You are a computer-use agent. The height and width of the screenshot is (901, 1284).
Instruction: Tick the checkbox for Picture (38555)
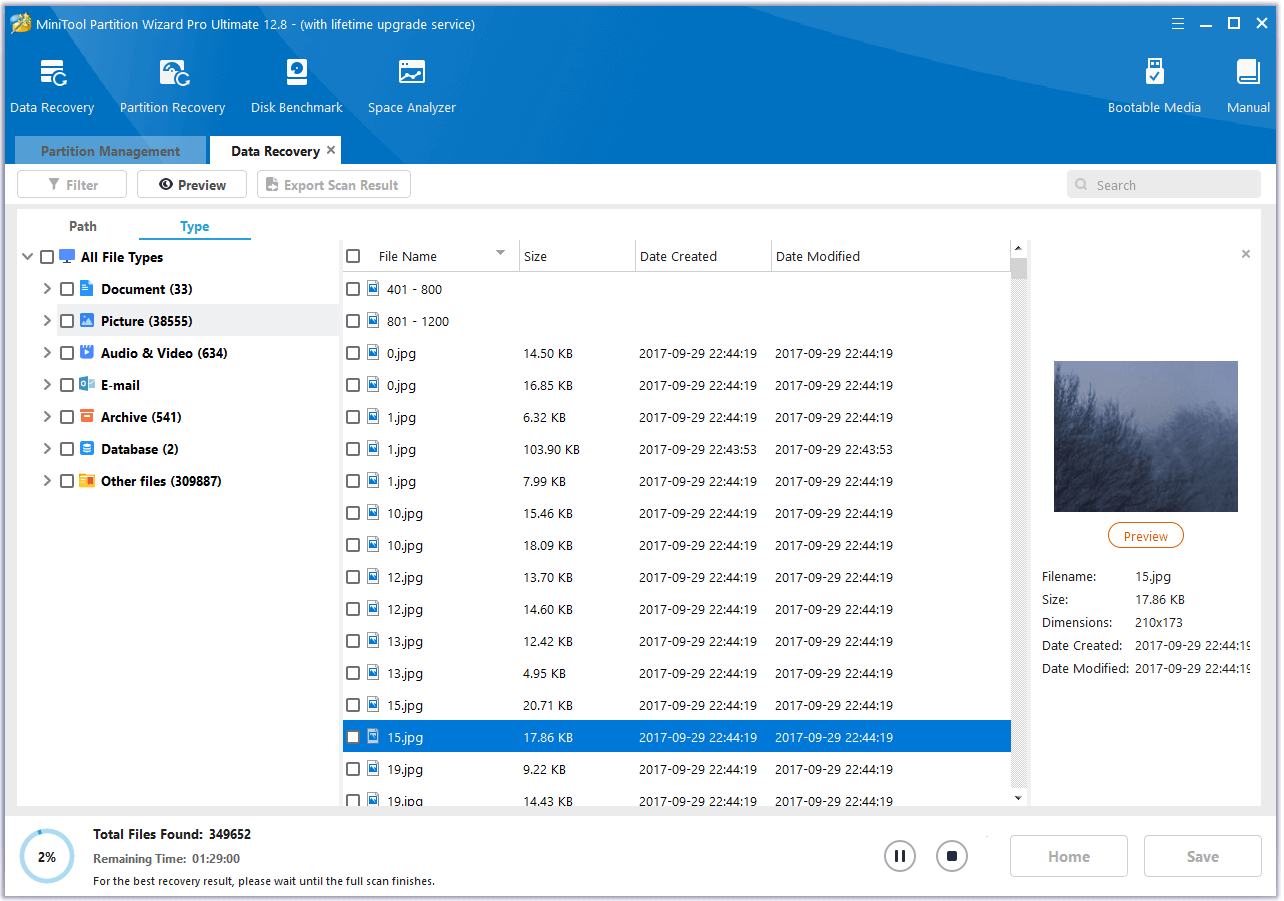67,321
